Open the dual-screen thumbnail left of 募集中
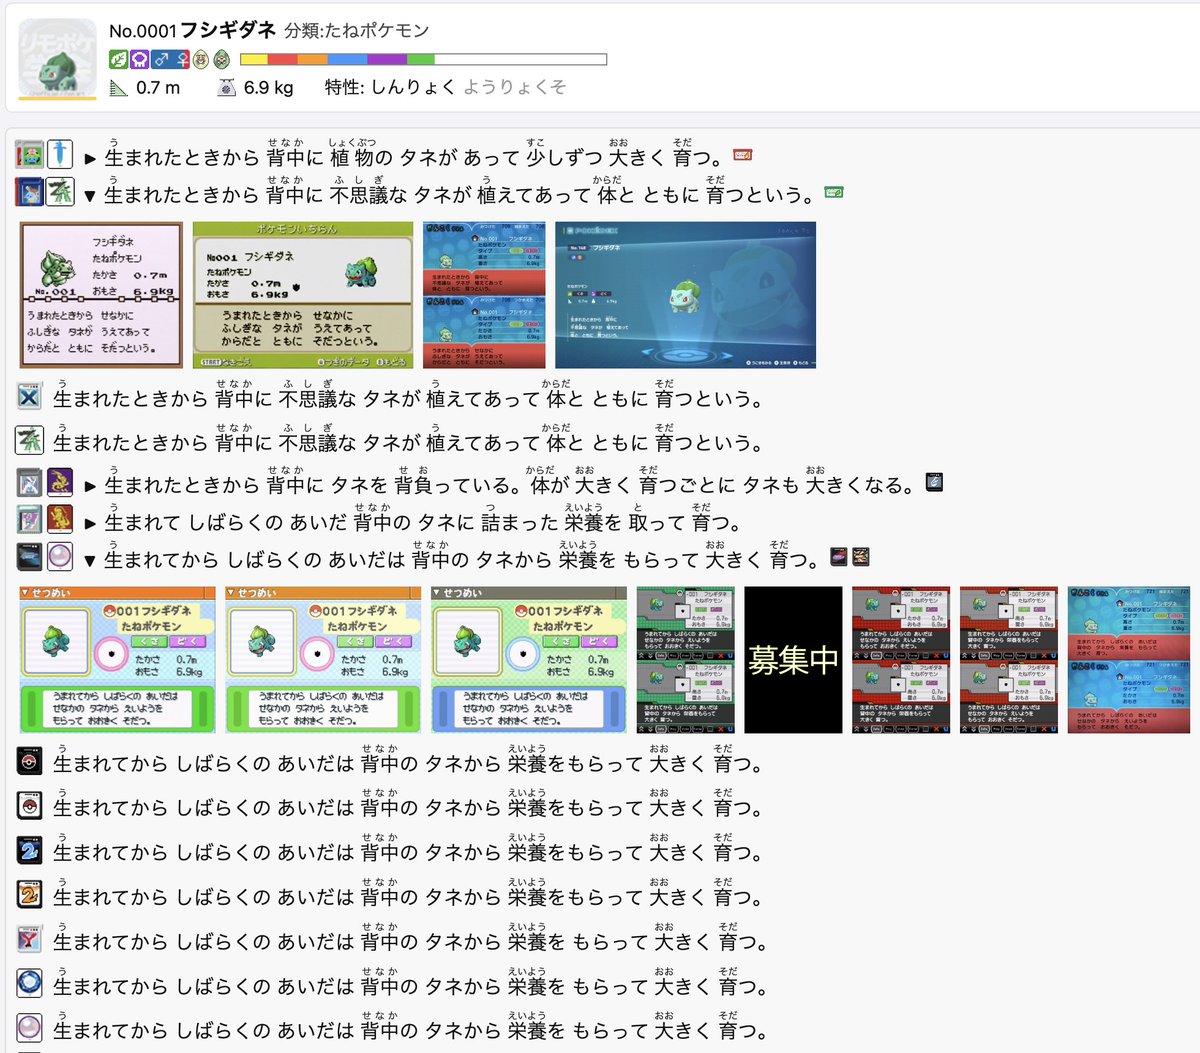This screenshot has width=1200, height=1053. [x=686, y=660]
